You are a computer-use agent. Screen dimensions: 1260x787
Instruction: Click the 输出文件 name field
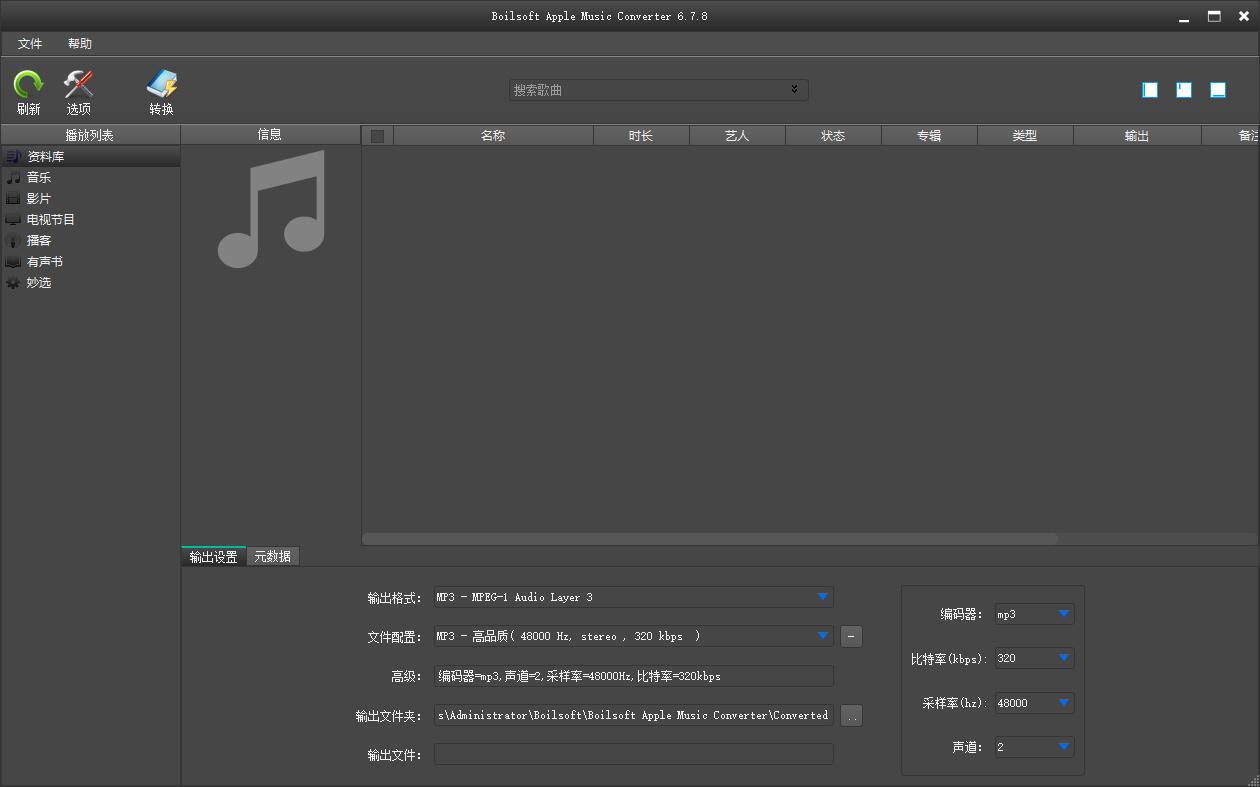633,755
